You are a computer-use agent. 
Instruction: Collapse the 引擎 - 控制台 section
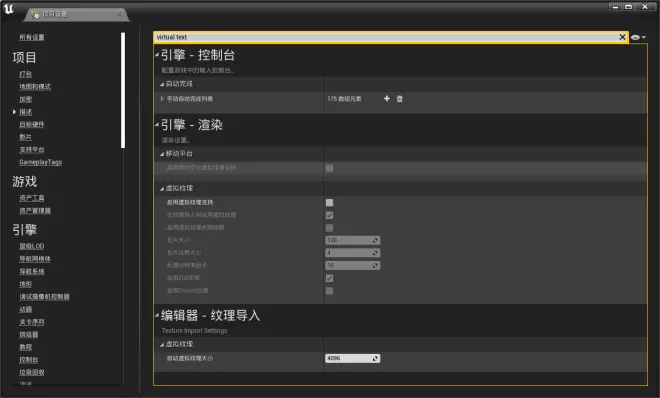157,55
